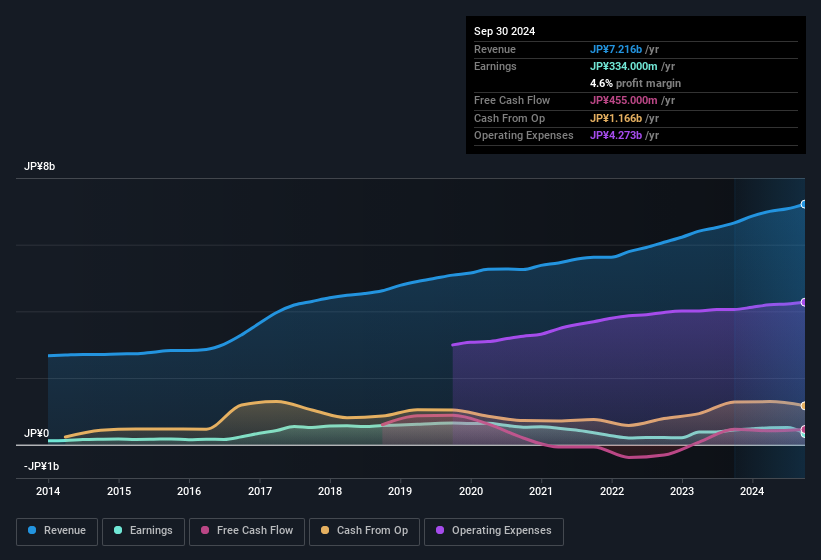Click the 2020 x-axis year label
The height and width of the screenshot is (560, 821).
(x=470, y=491)
